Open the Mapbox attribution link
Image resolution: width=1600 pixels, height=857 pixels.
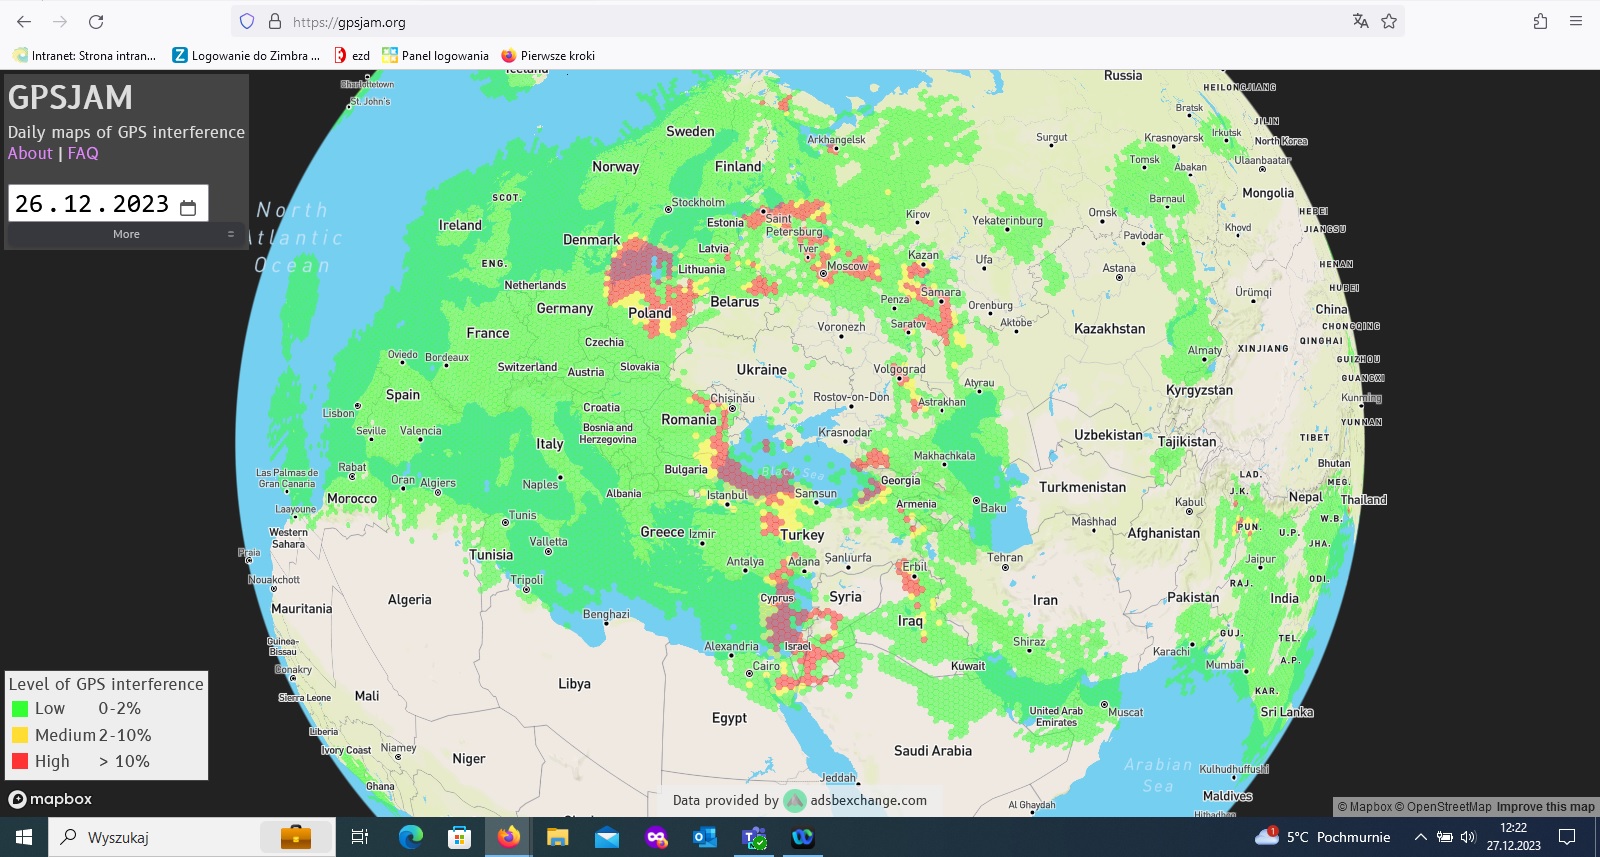1365,807
